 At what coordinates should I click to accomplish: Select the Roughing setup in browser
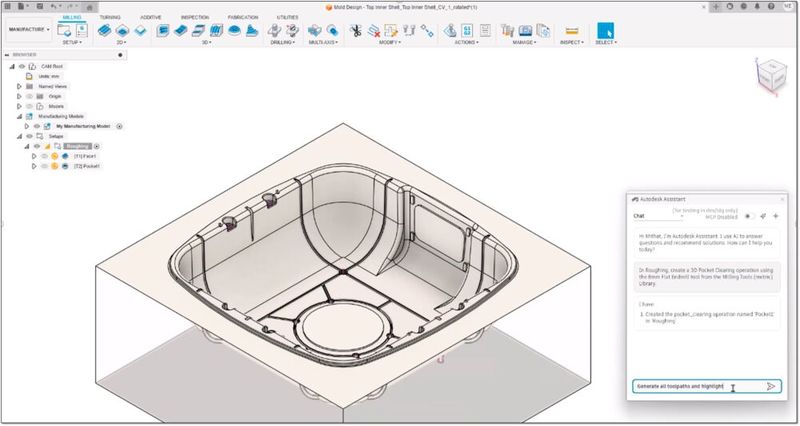point(77,146)
